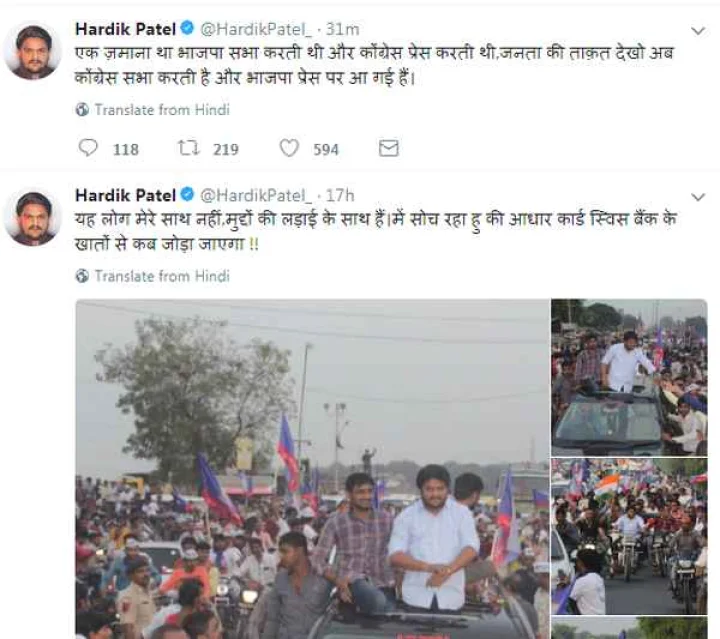Expand the options chevron on the 31m tweet
The image size is (720, 639).
click(698, 31)
